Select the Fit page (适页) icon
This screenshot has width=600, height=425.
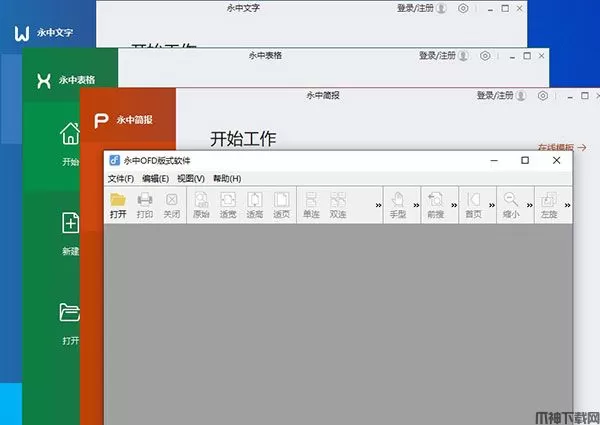coord(281,200)
